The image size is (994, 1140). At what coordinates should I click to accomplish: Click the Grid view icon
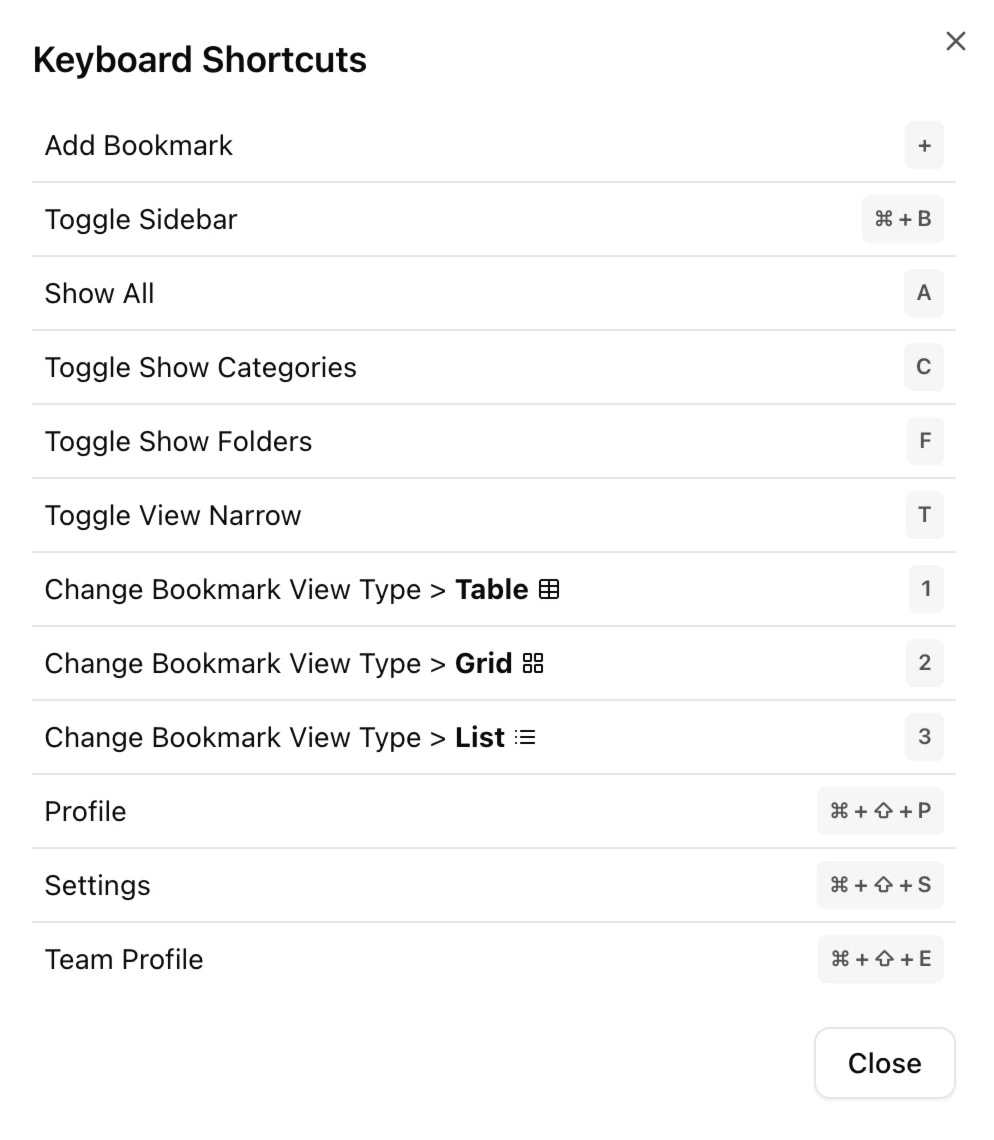[x=533, y=663]
